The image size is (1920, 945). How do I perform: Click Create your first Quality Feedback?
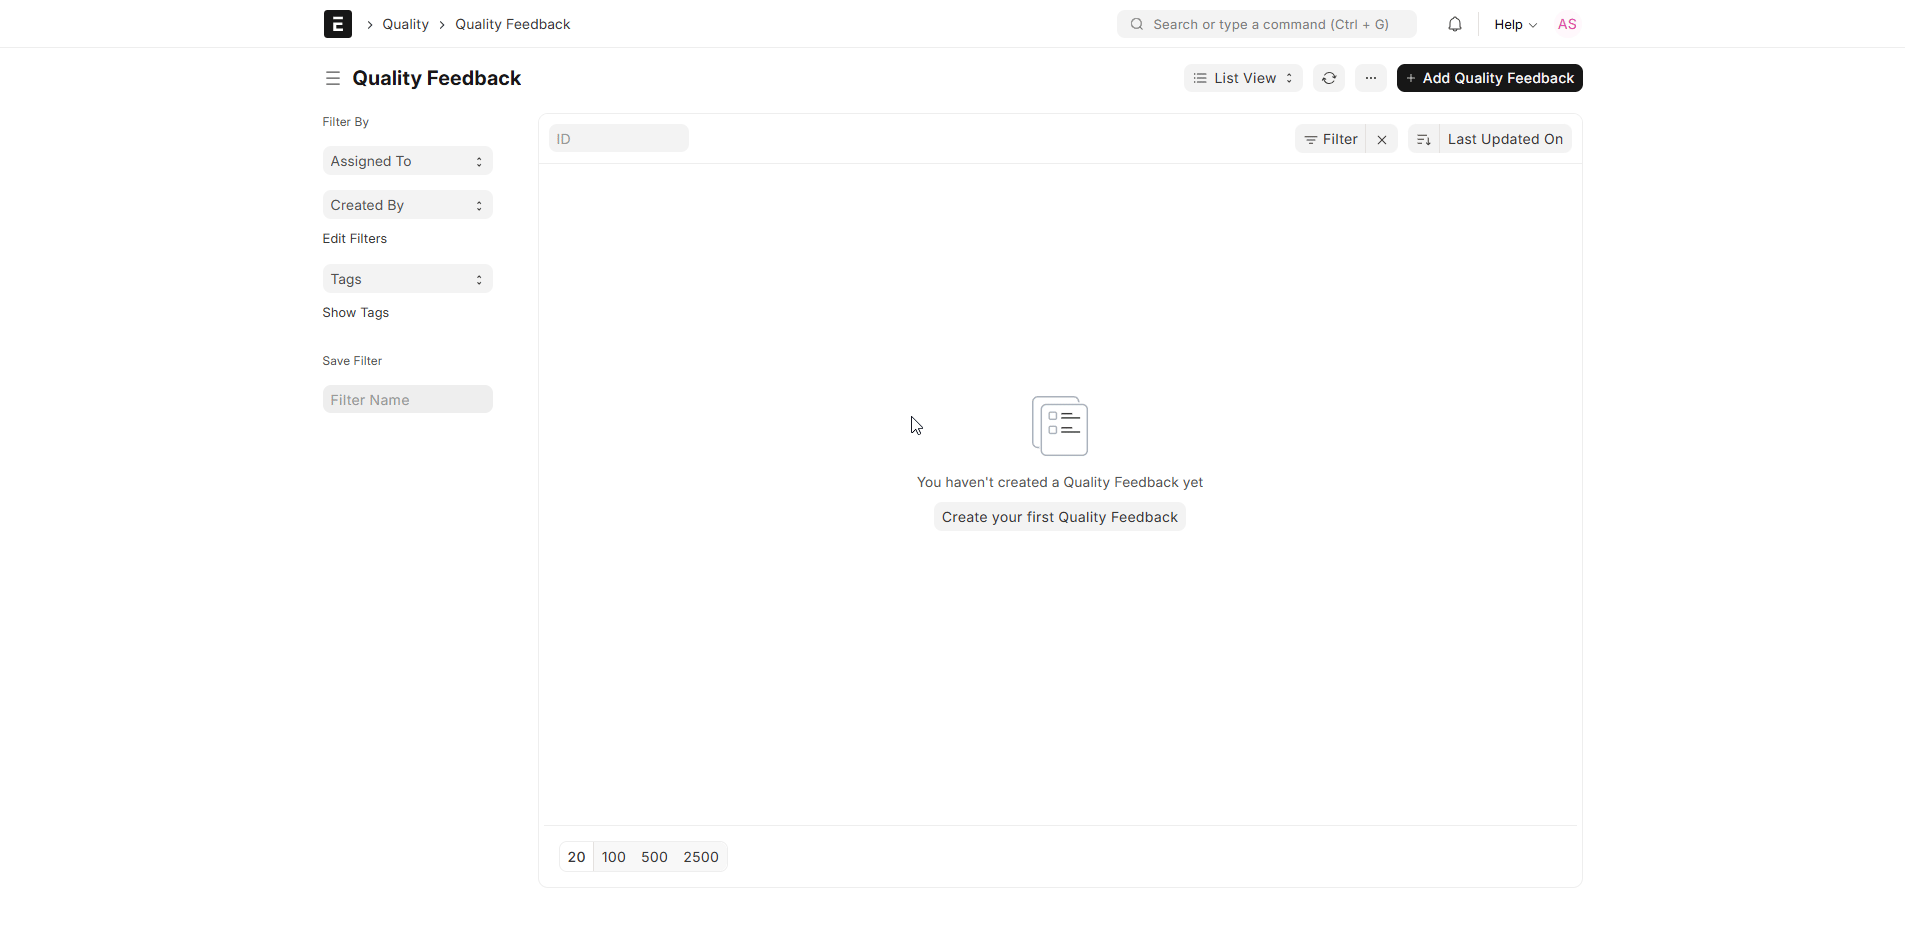[1059, 517]
